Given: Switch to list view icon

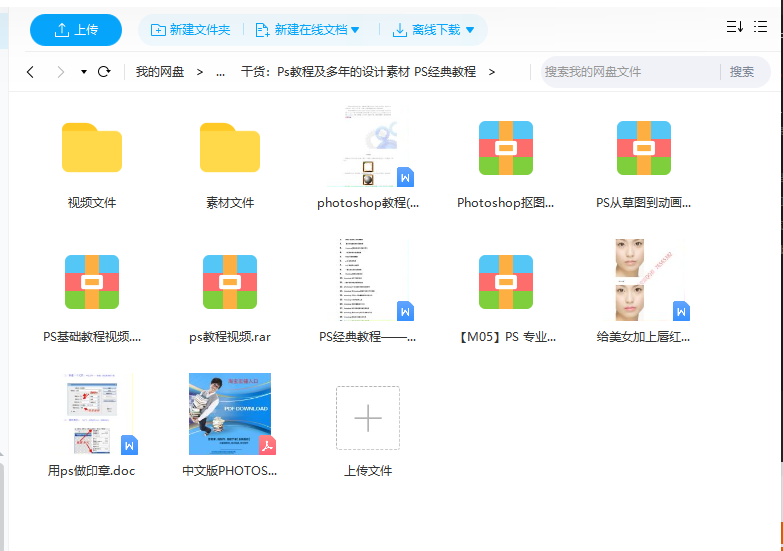Looking at the screenshot, I should click(761, 27).
